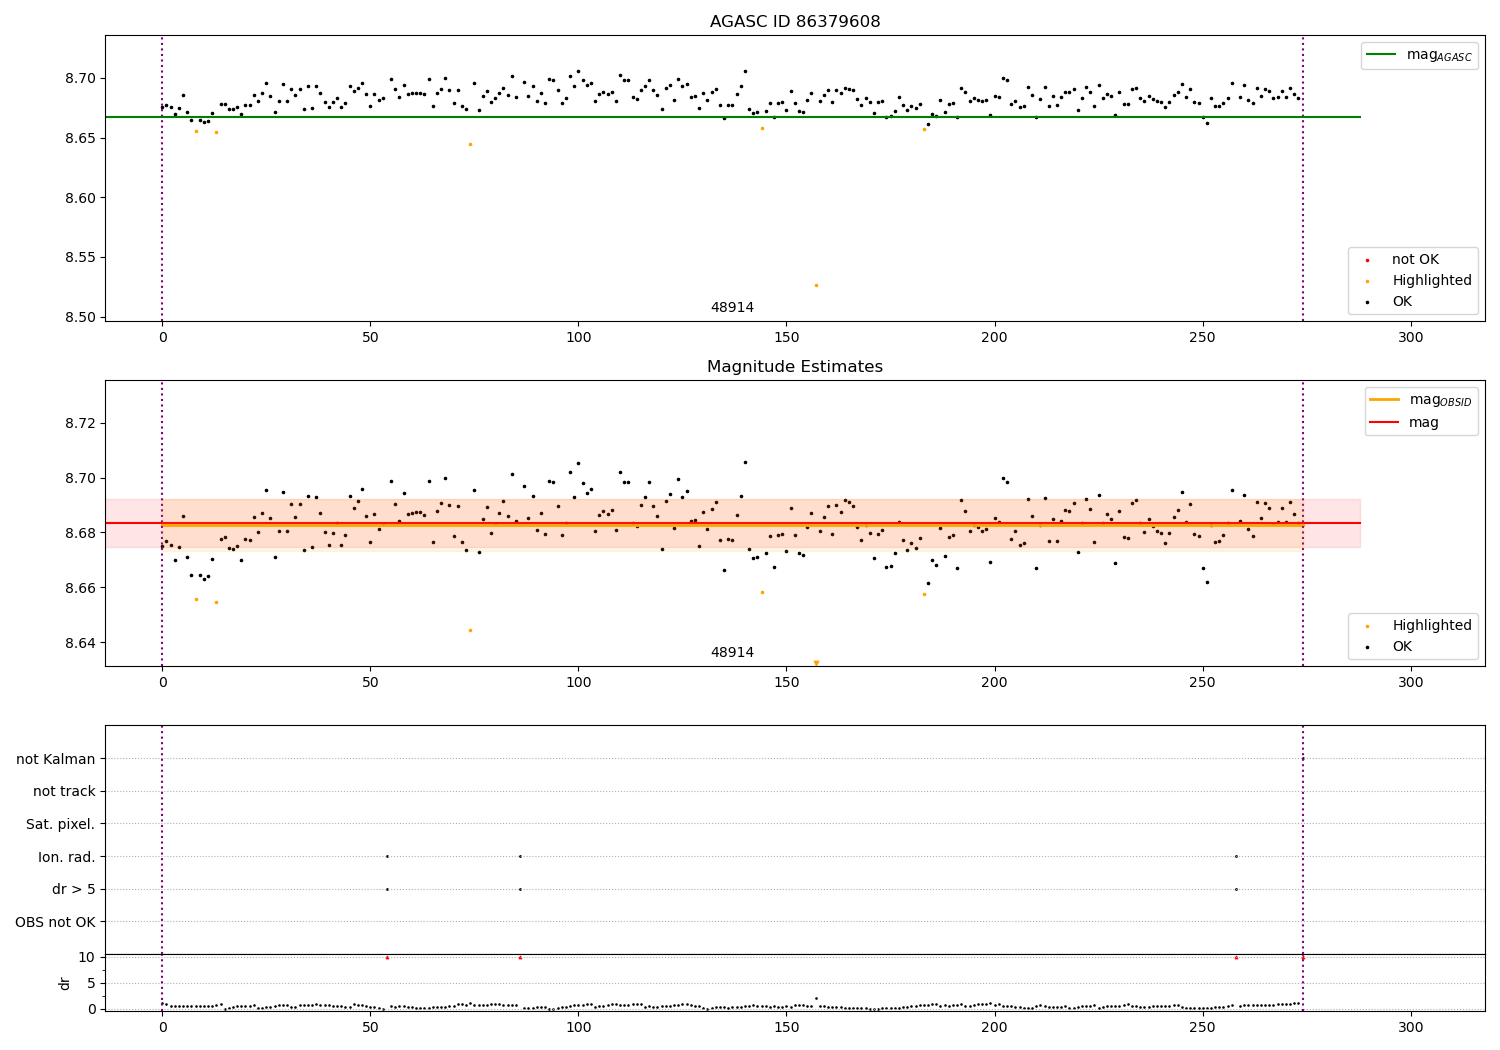This screenshot has height=1050, width=1500.
Task: Click the '48914' label in the top plot
Action: [x=732, y=308]
